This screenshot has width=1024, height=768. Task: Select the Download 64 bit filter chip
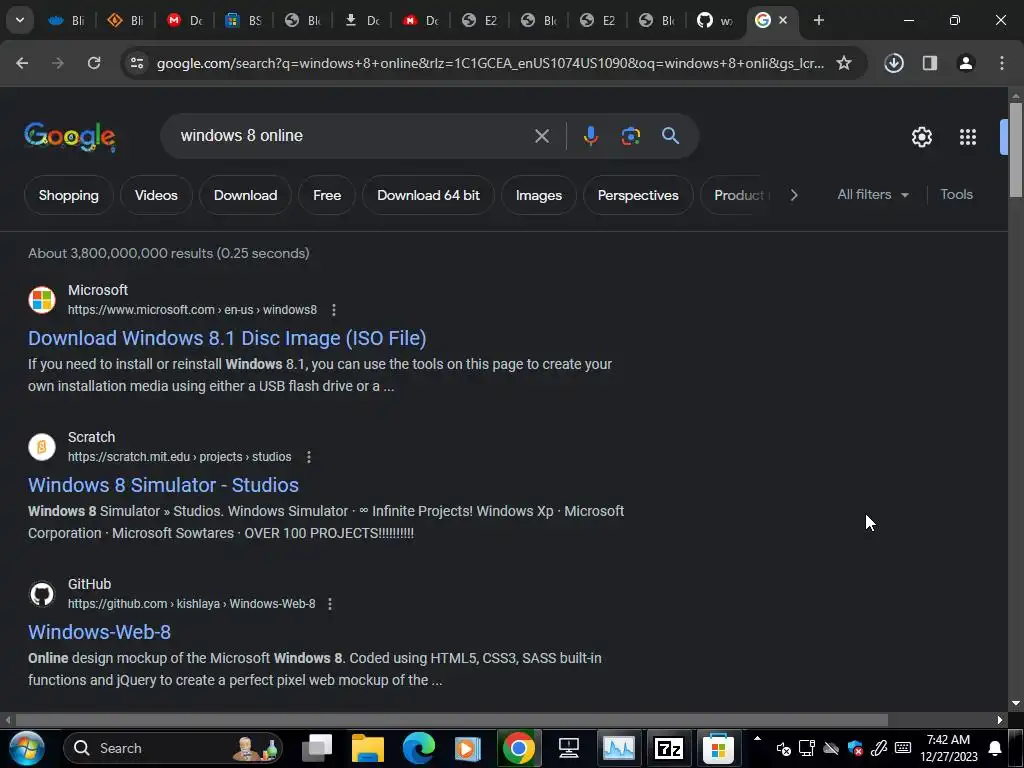tap(428, 195)
